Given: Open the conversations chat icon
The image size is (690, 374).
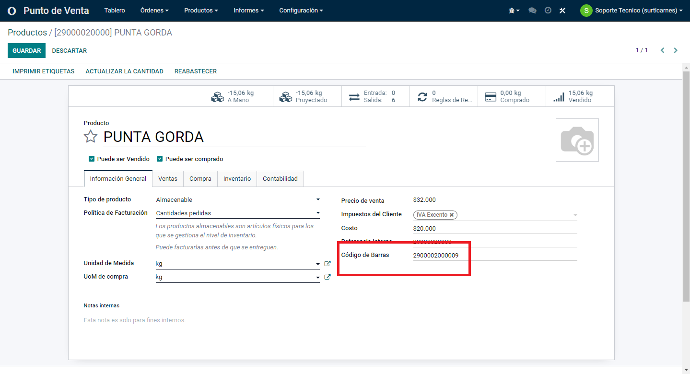Looking at the screenshot, I should click(x=532, y=11).
